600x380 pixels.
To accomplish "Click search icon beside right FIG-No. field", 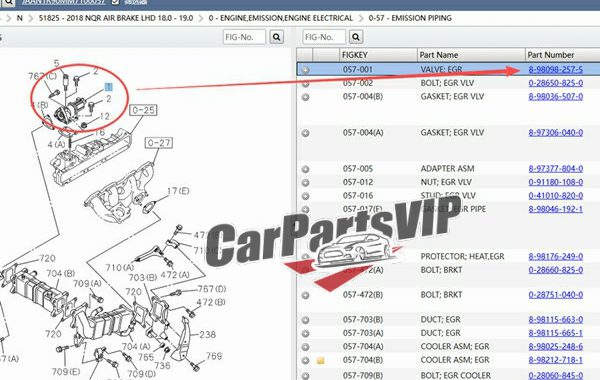I will click(356, 37).
